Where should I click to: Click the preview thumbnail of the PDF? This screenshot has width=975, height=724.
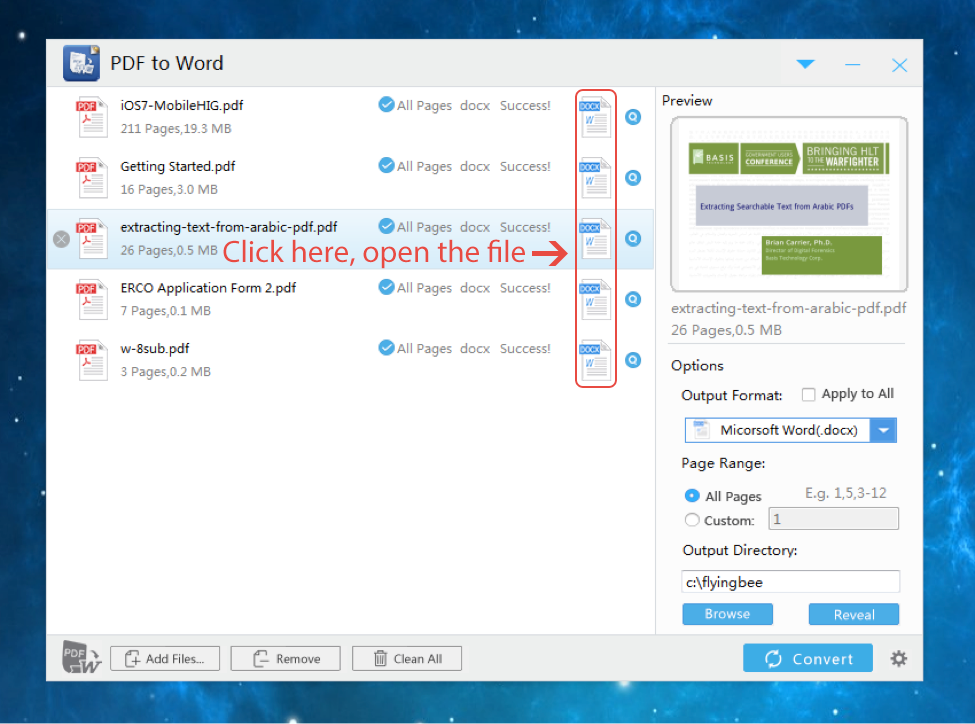[x=789, y=204]
